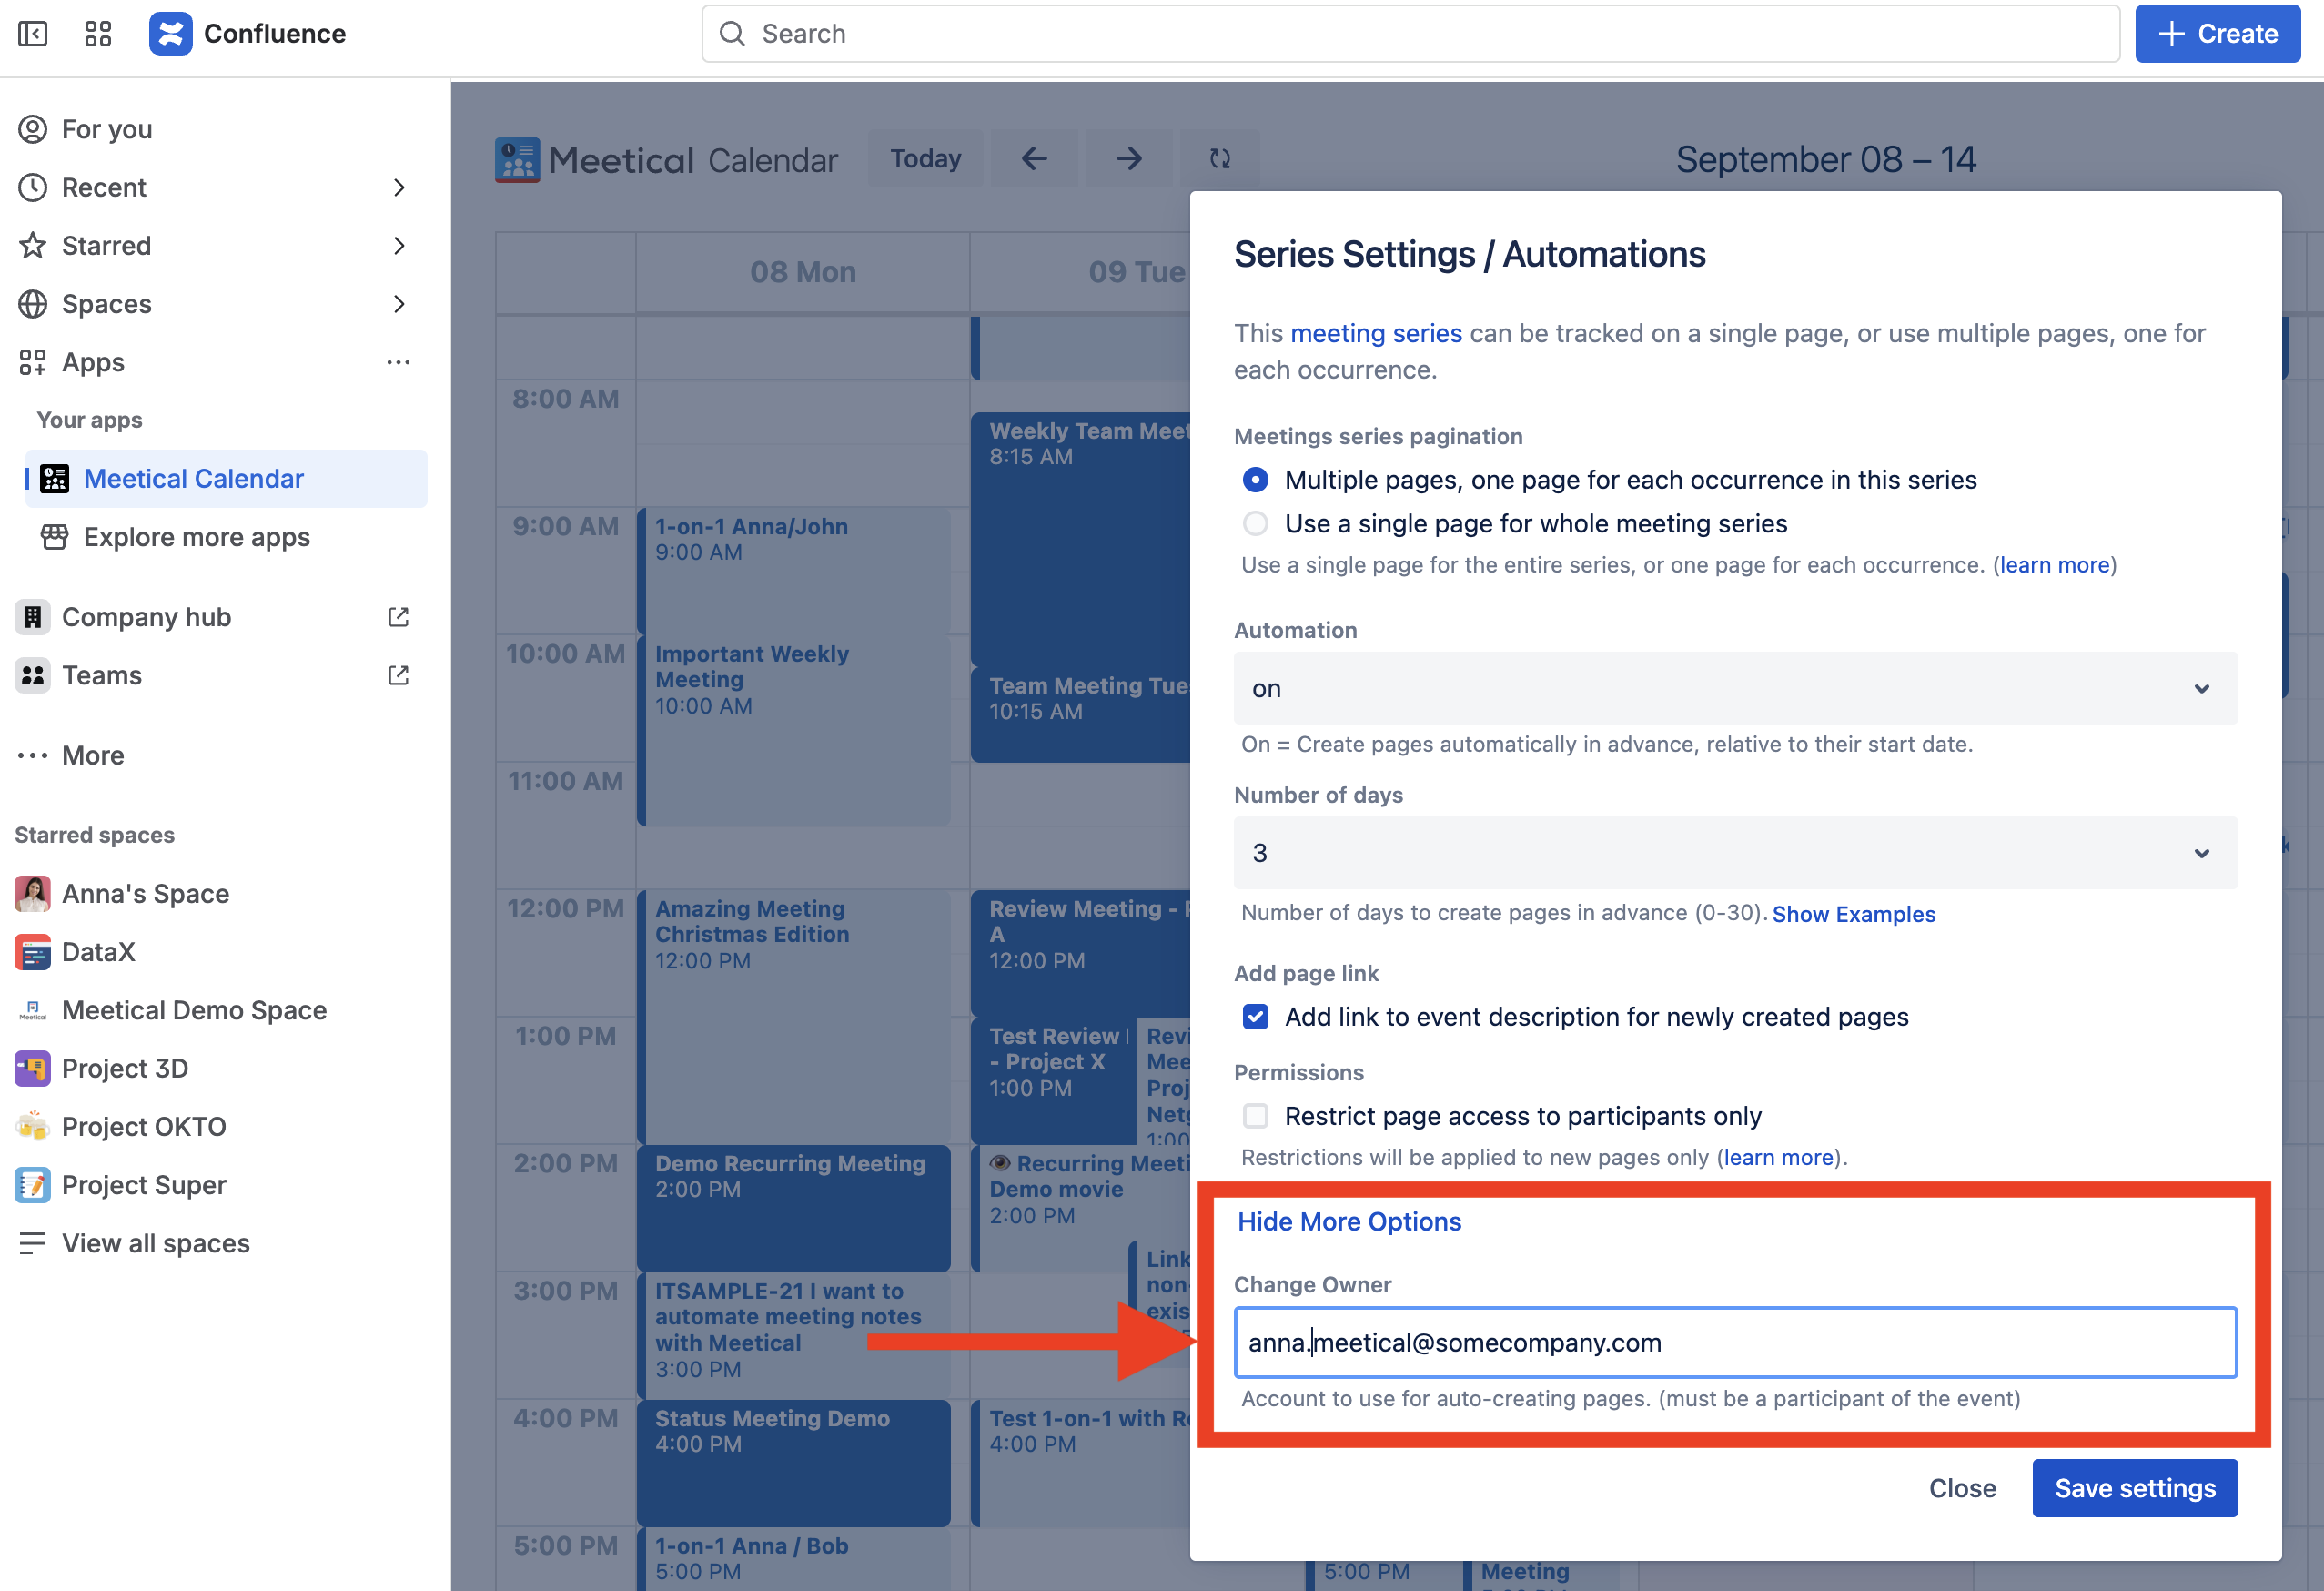
Task: Select Use a single page radio option
Action: tap(1255, 523)
